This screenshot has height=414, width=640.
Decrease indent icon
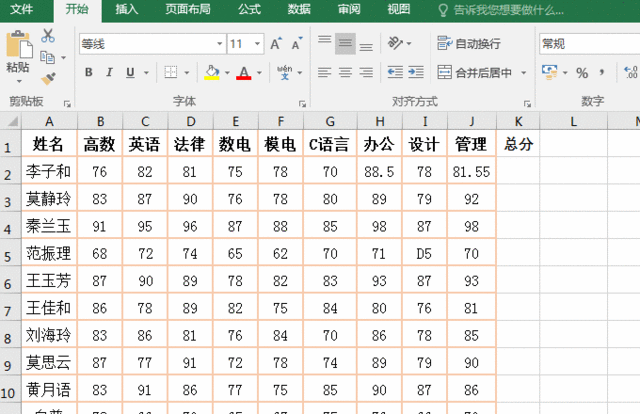coord(395,73)
